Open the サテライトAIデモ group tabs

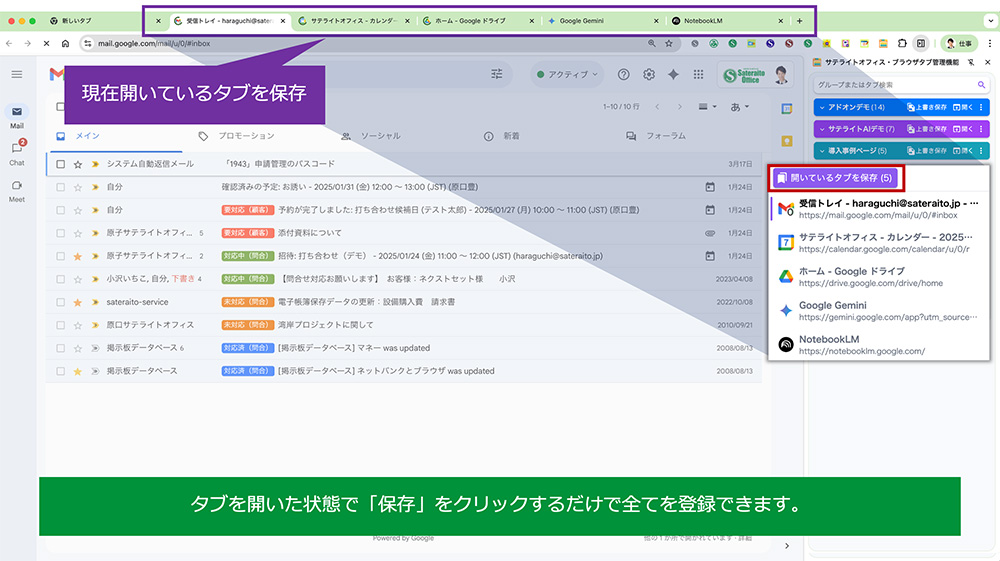click(x=963, y=129)
